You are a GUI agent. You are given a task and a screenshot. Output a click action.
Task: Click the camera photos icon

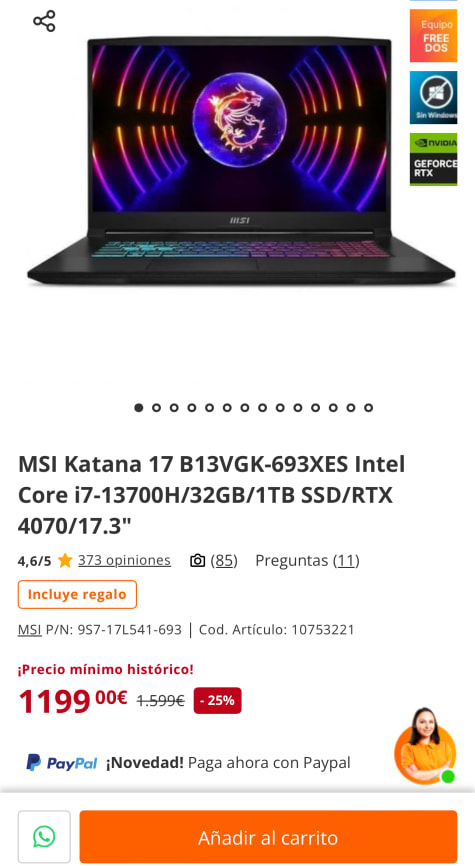point(197,561)
